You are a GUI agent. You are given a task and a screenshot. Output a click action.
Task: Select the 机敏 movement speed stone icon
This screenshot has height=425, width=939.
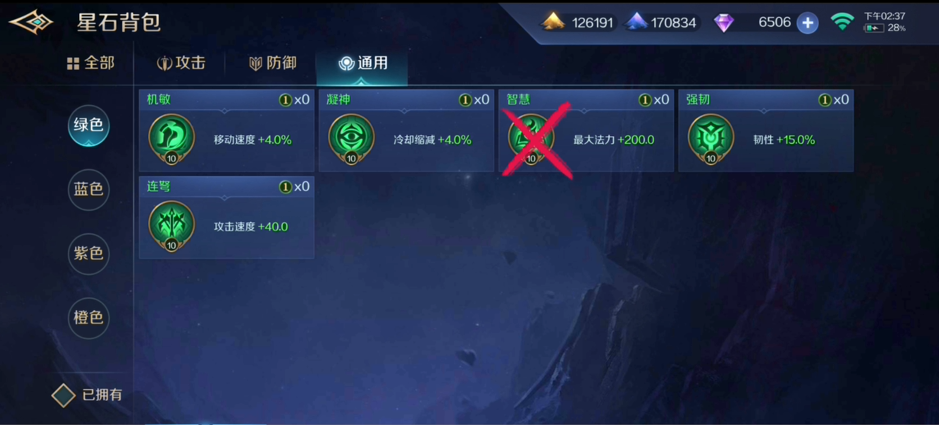click(171, 138)
